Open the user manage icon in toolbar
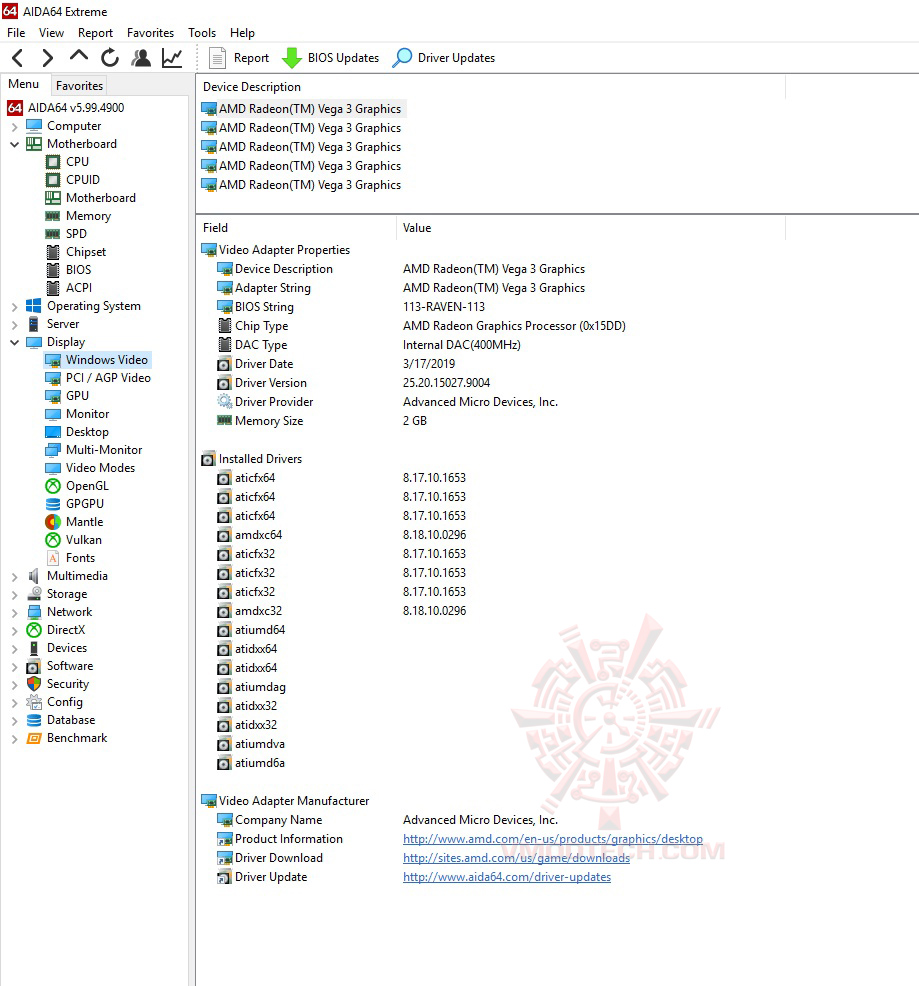The width and height of the screenshot is (919, 986). 141,58
